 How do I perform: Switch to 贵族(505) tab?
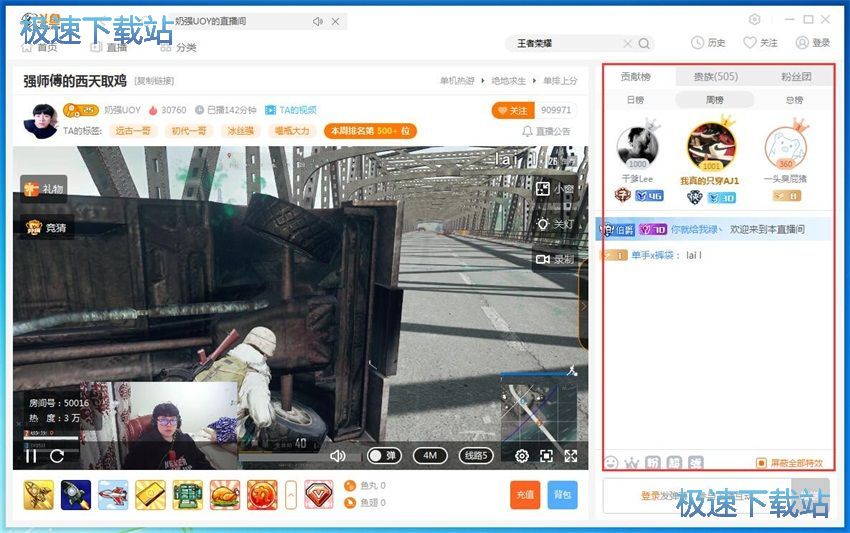point(716,76)
